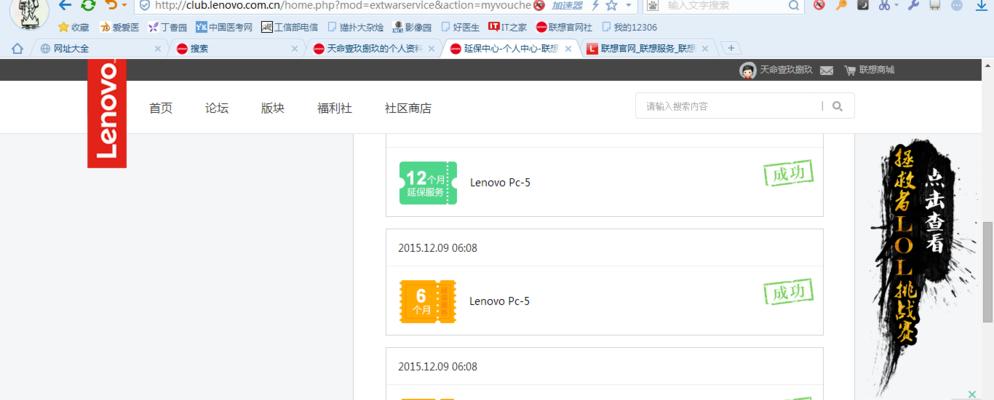Open the wrench tools icon
This screenshot has width=994, height=400.
[913, 4]
